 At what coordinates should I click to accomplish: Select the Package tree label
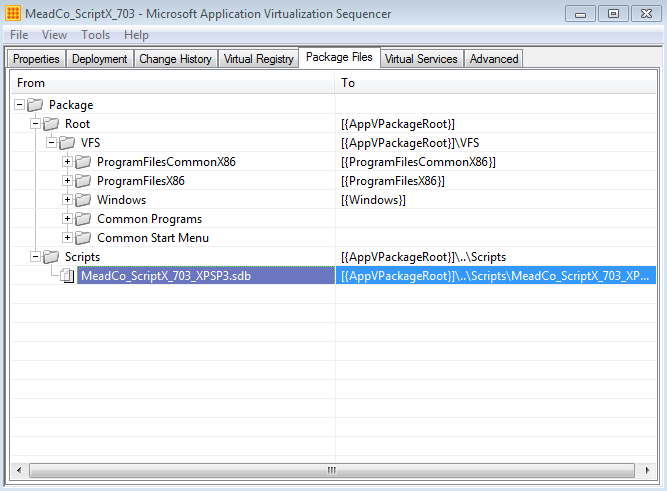click(x=71, y=105)
